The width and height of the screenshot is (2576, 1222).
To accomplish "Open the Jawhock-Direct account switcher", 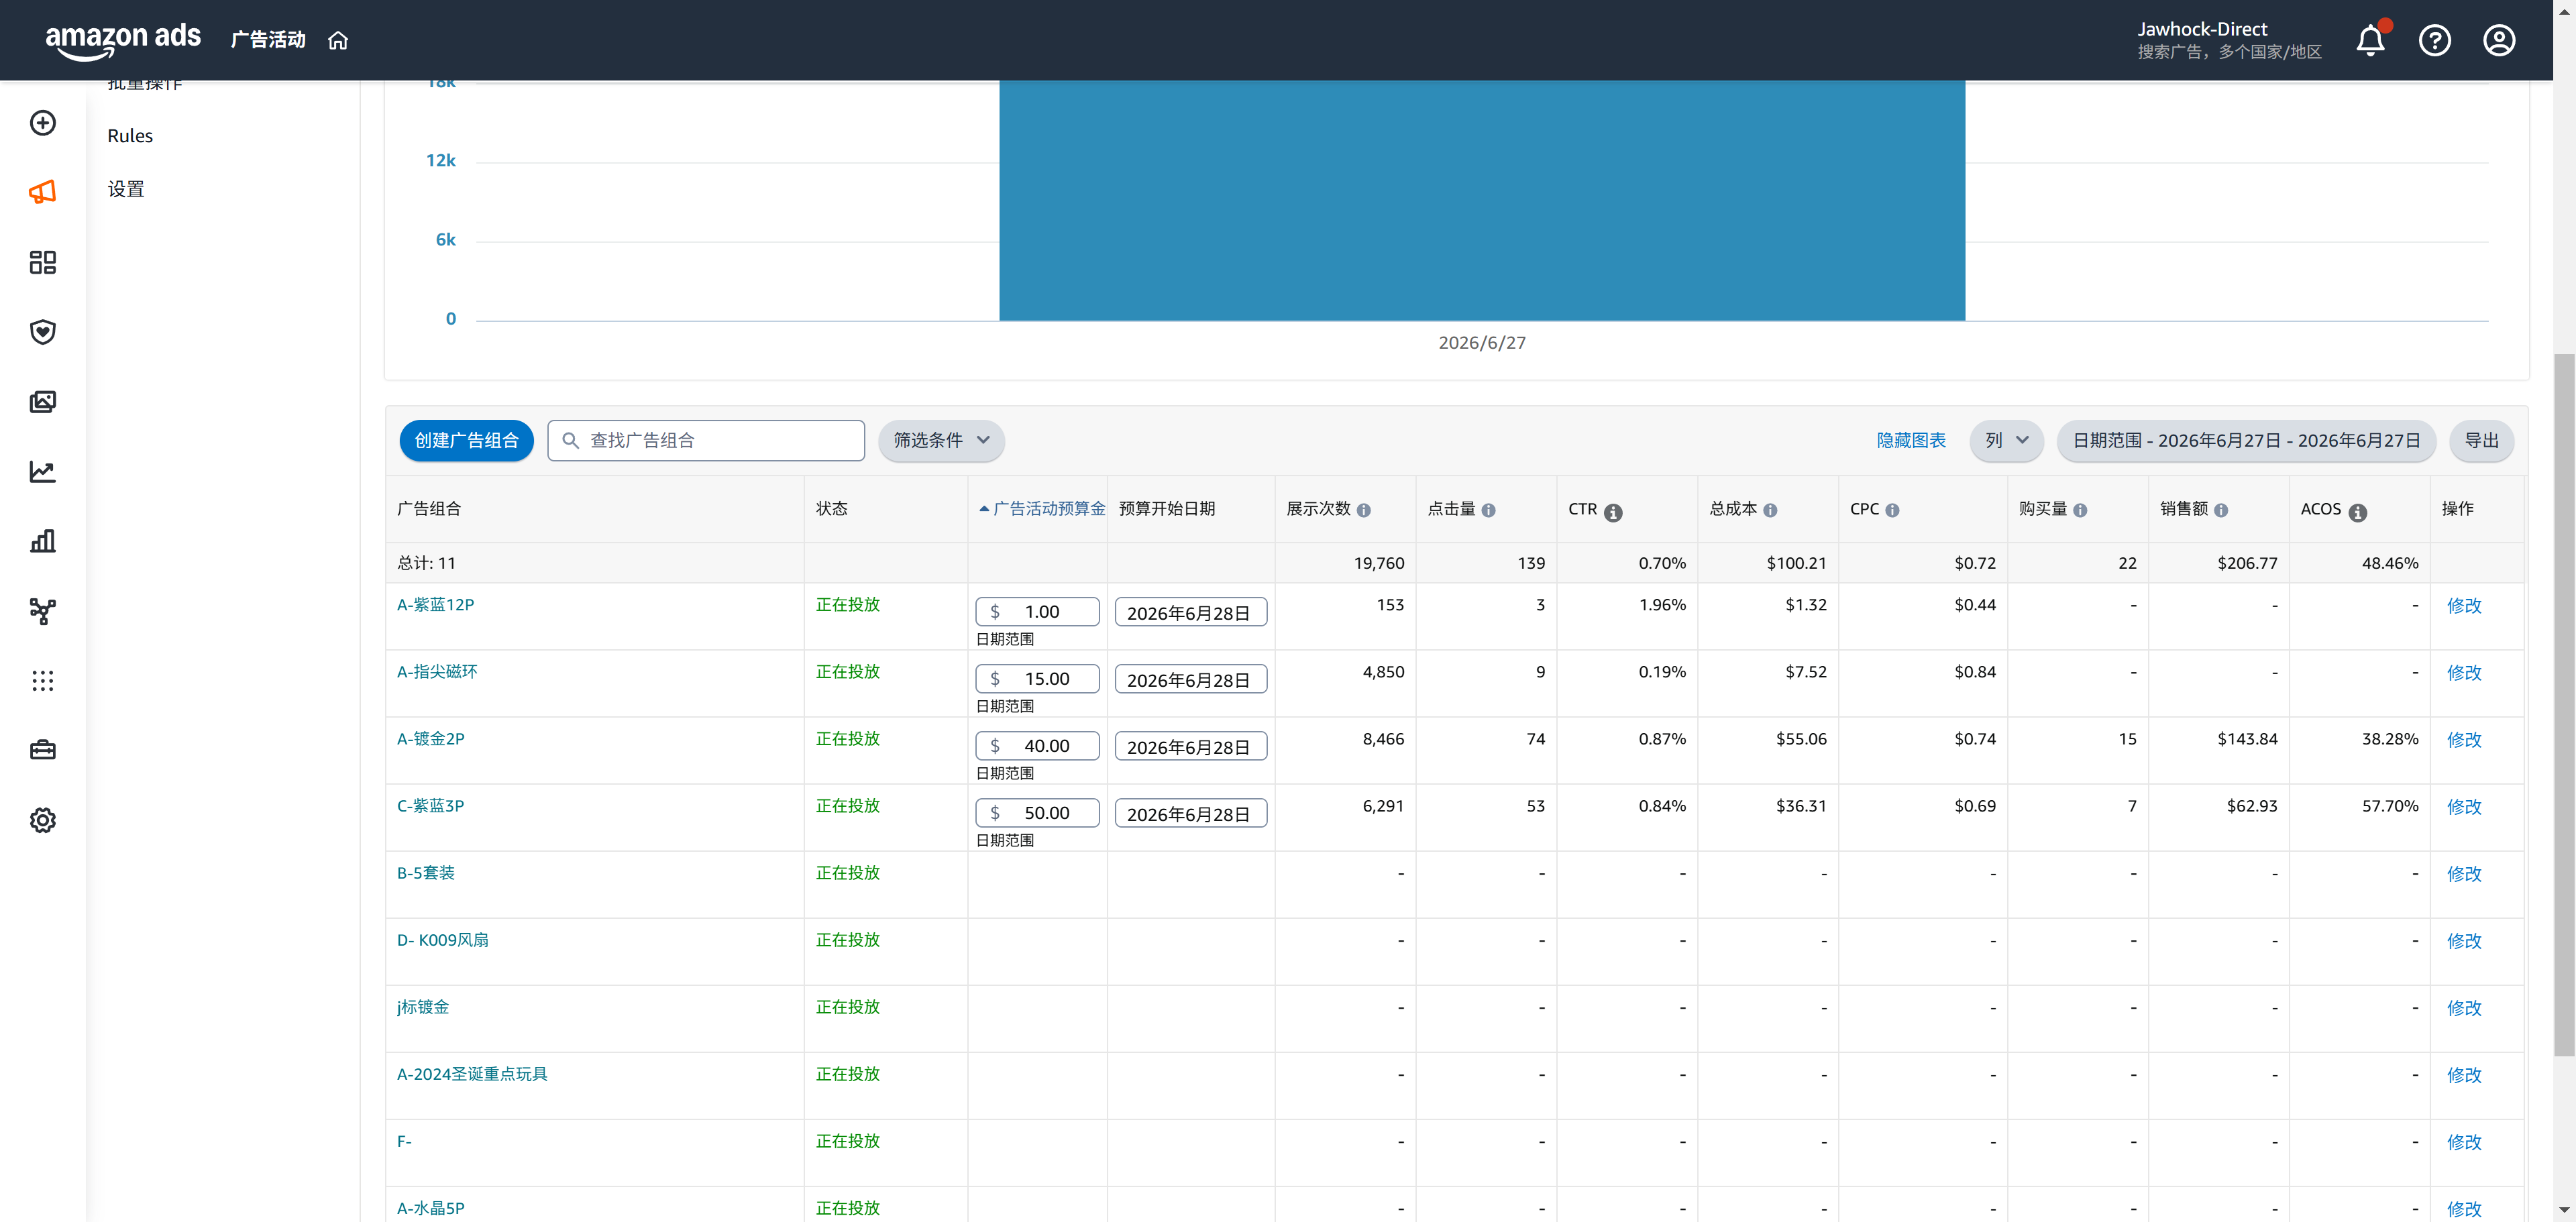I will [x=2229, y=40].
